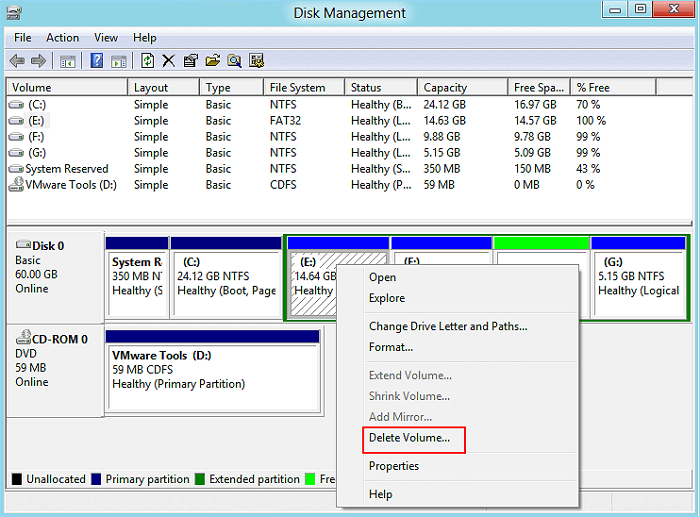
Task: Click the green Extended partition legend swatch
Action: [200, 479]
